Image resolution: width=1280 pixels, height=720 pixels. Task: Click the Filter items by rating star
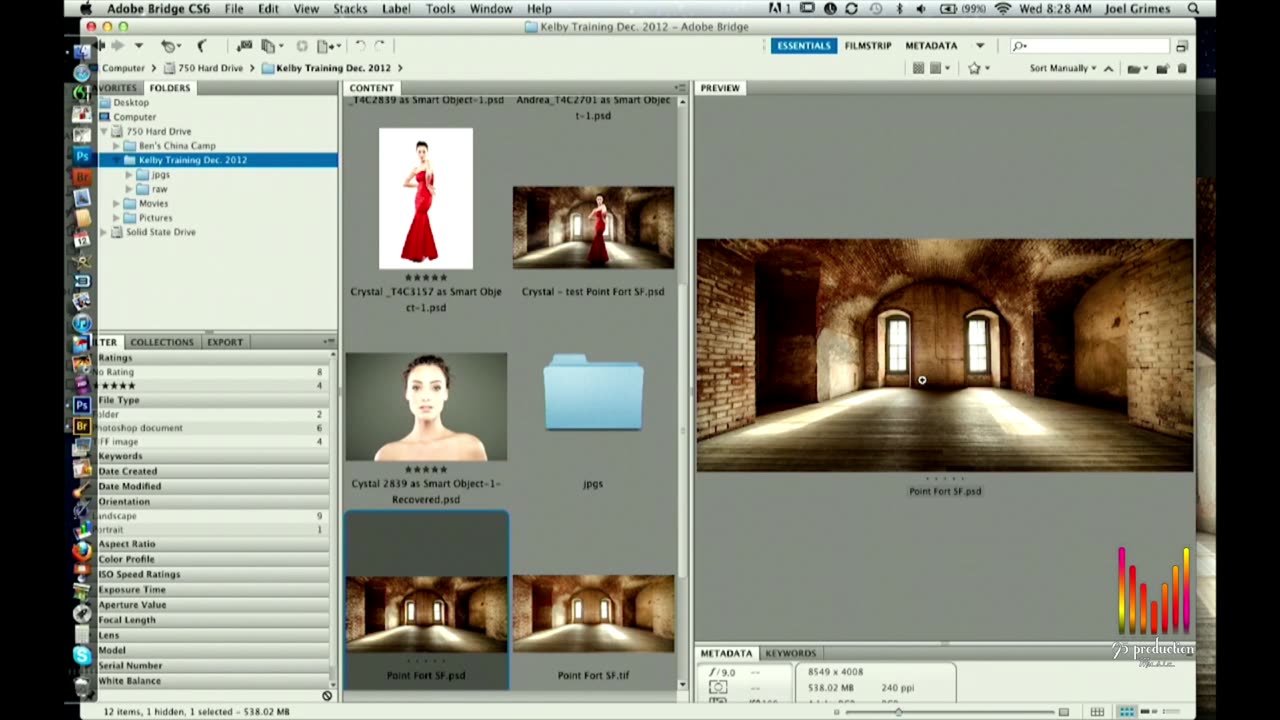pyautogui.click(x=976, y=68)
